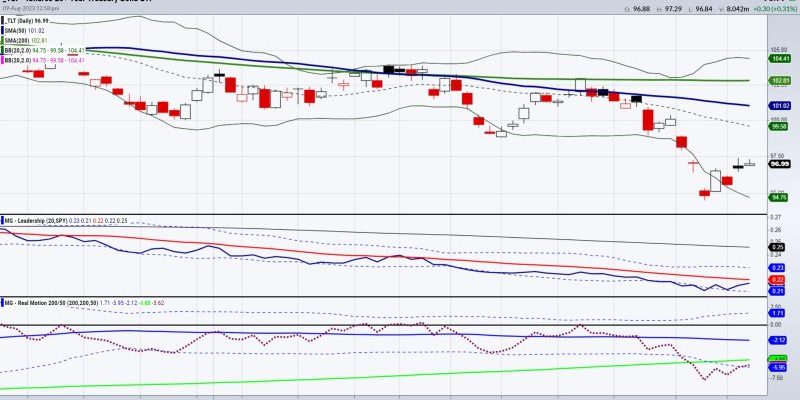
Task: Select the SMA(200) 102.81 legend entry
Action: [x=28, y=40]
